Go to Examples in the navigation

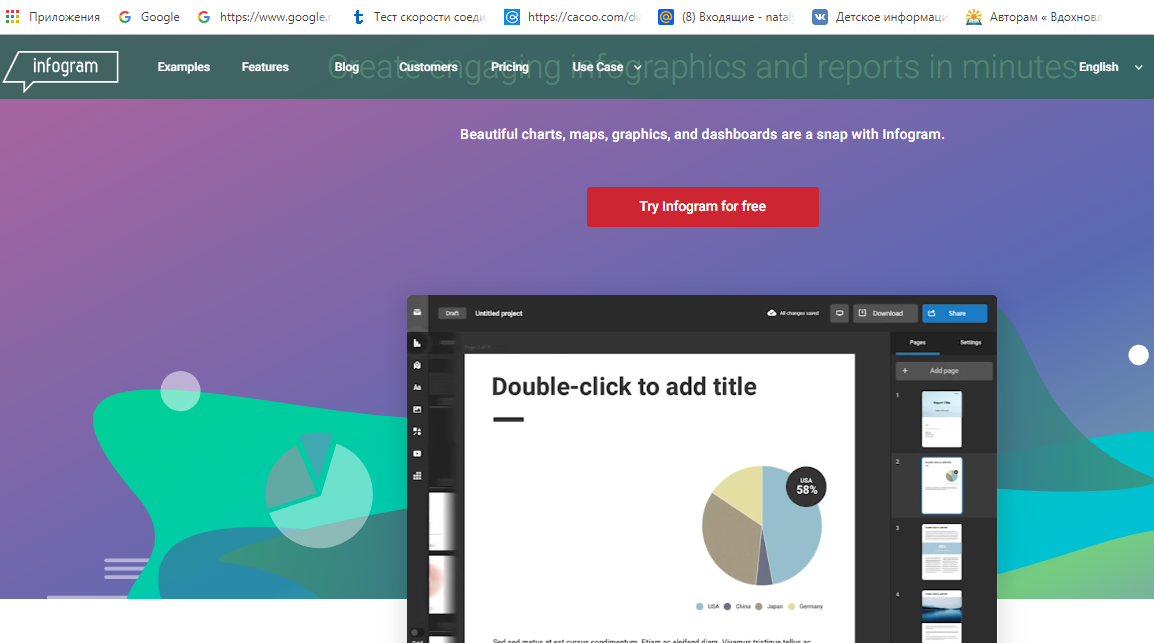coord(183,67)
